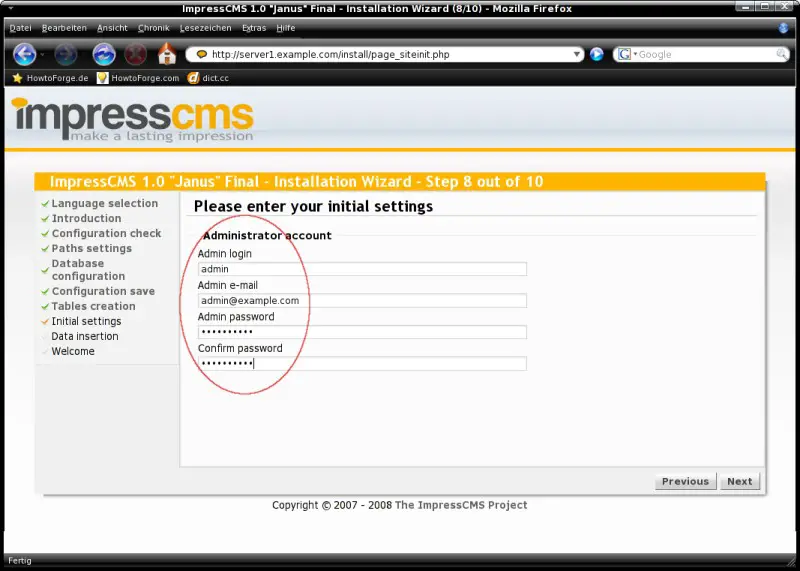Select the Language selection step

pos(105,203)
